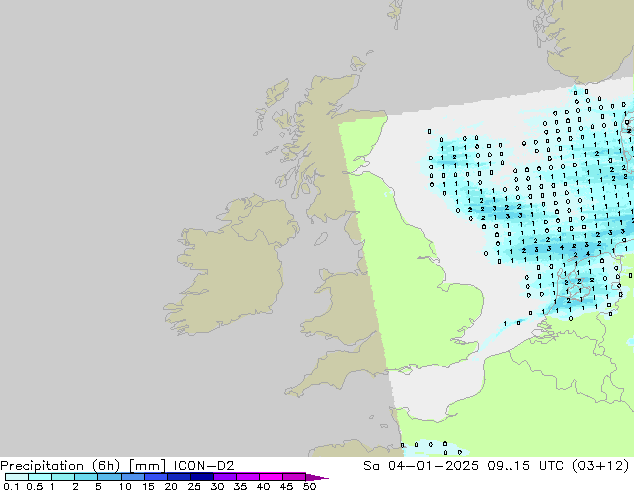Click the island of Ireland on the map

(232, 267)
